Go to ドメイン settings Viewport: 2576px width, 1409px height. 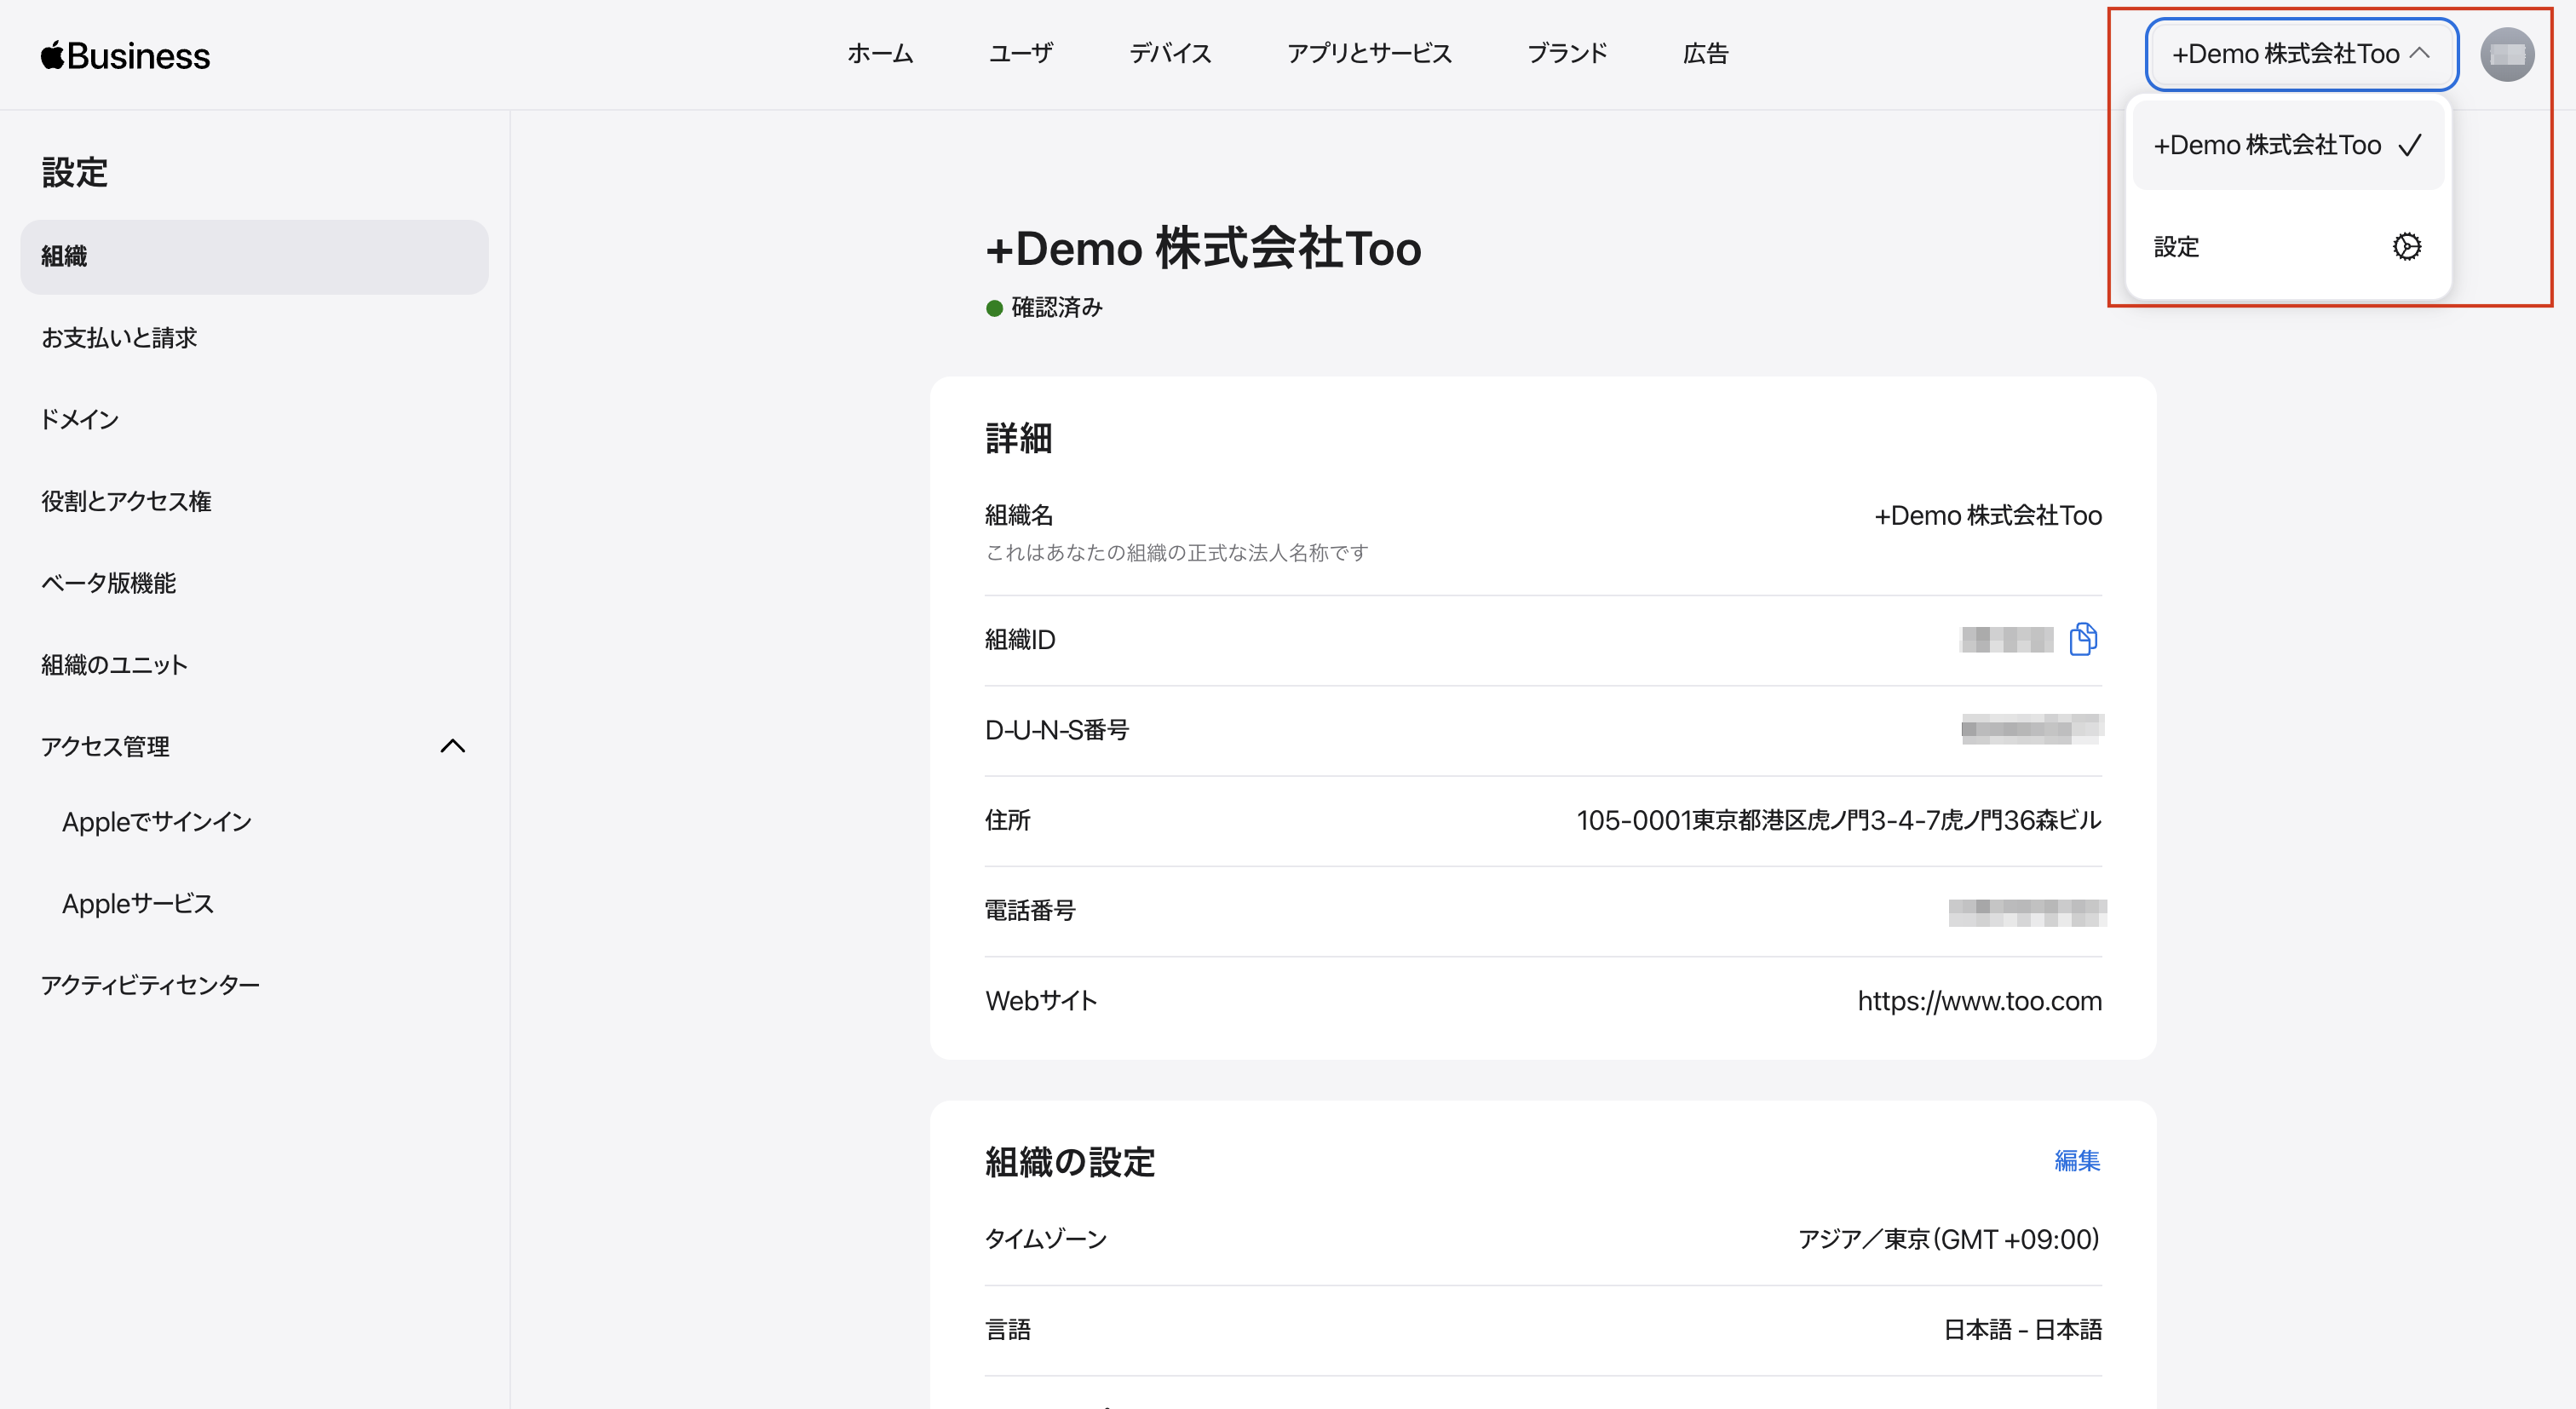point(254,420)
